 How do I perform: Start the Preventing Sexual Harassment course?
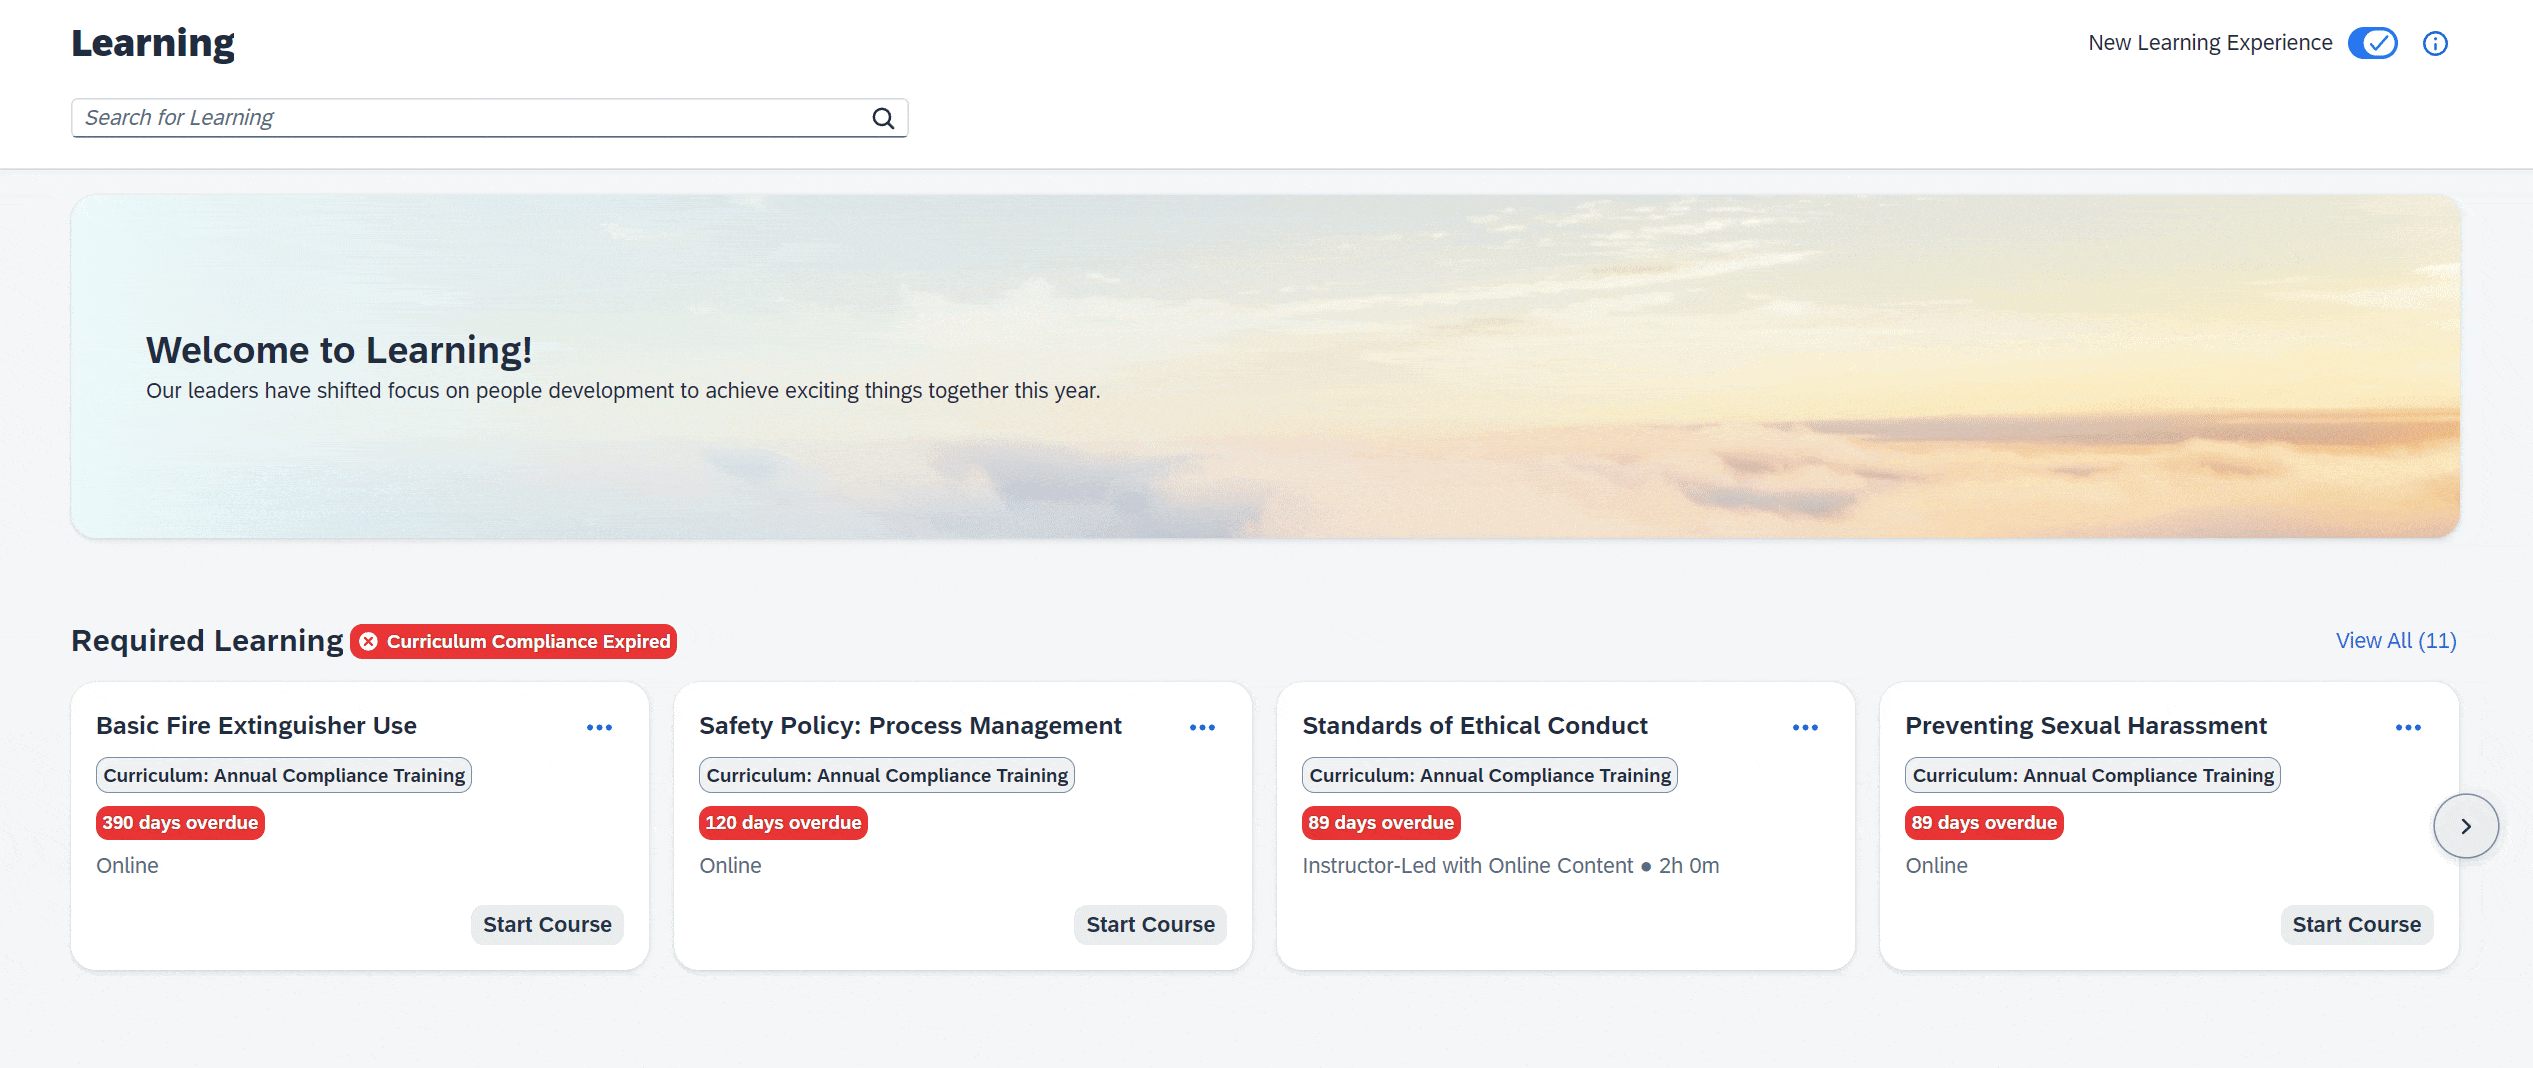click(x=2357, y=924)
